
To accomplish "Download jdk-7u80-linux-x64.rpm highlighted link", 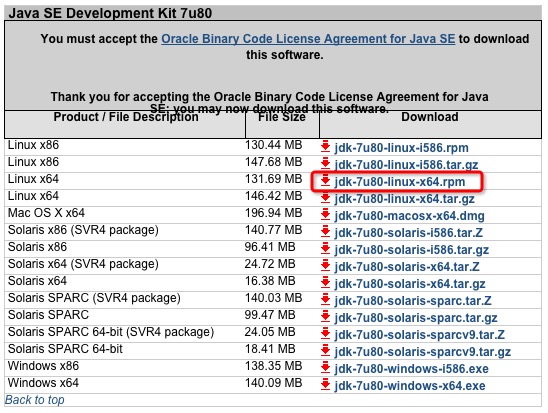I will [400, 182].
